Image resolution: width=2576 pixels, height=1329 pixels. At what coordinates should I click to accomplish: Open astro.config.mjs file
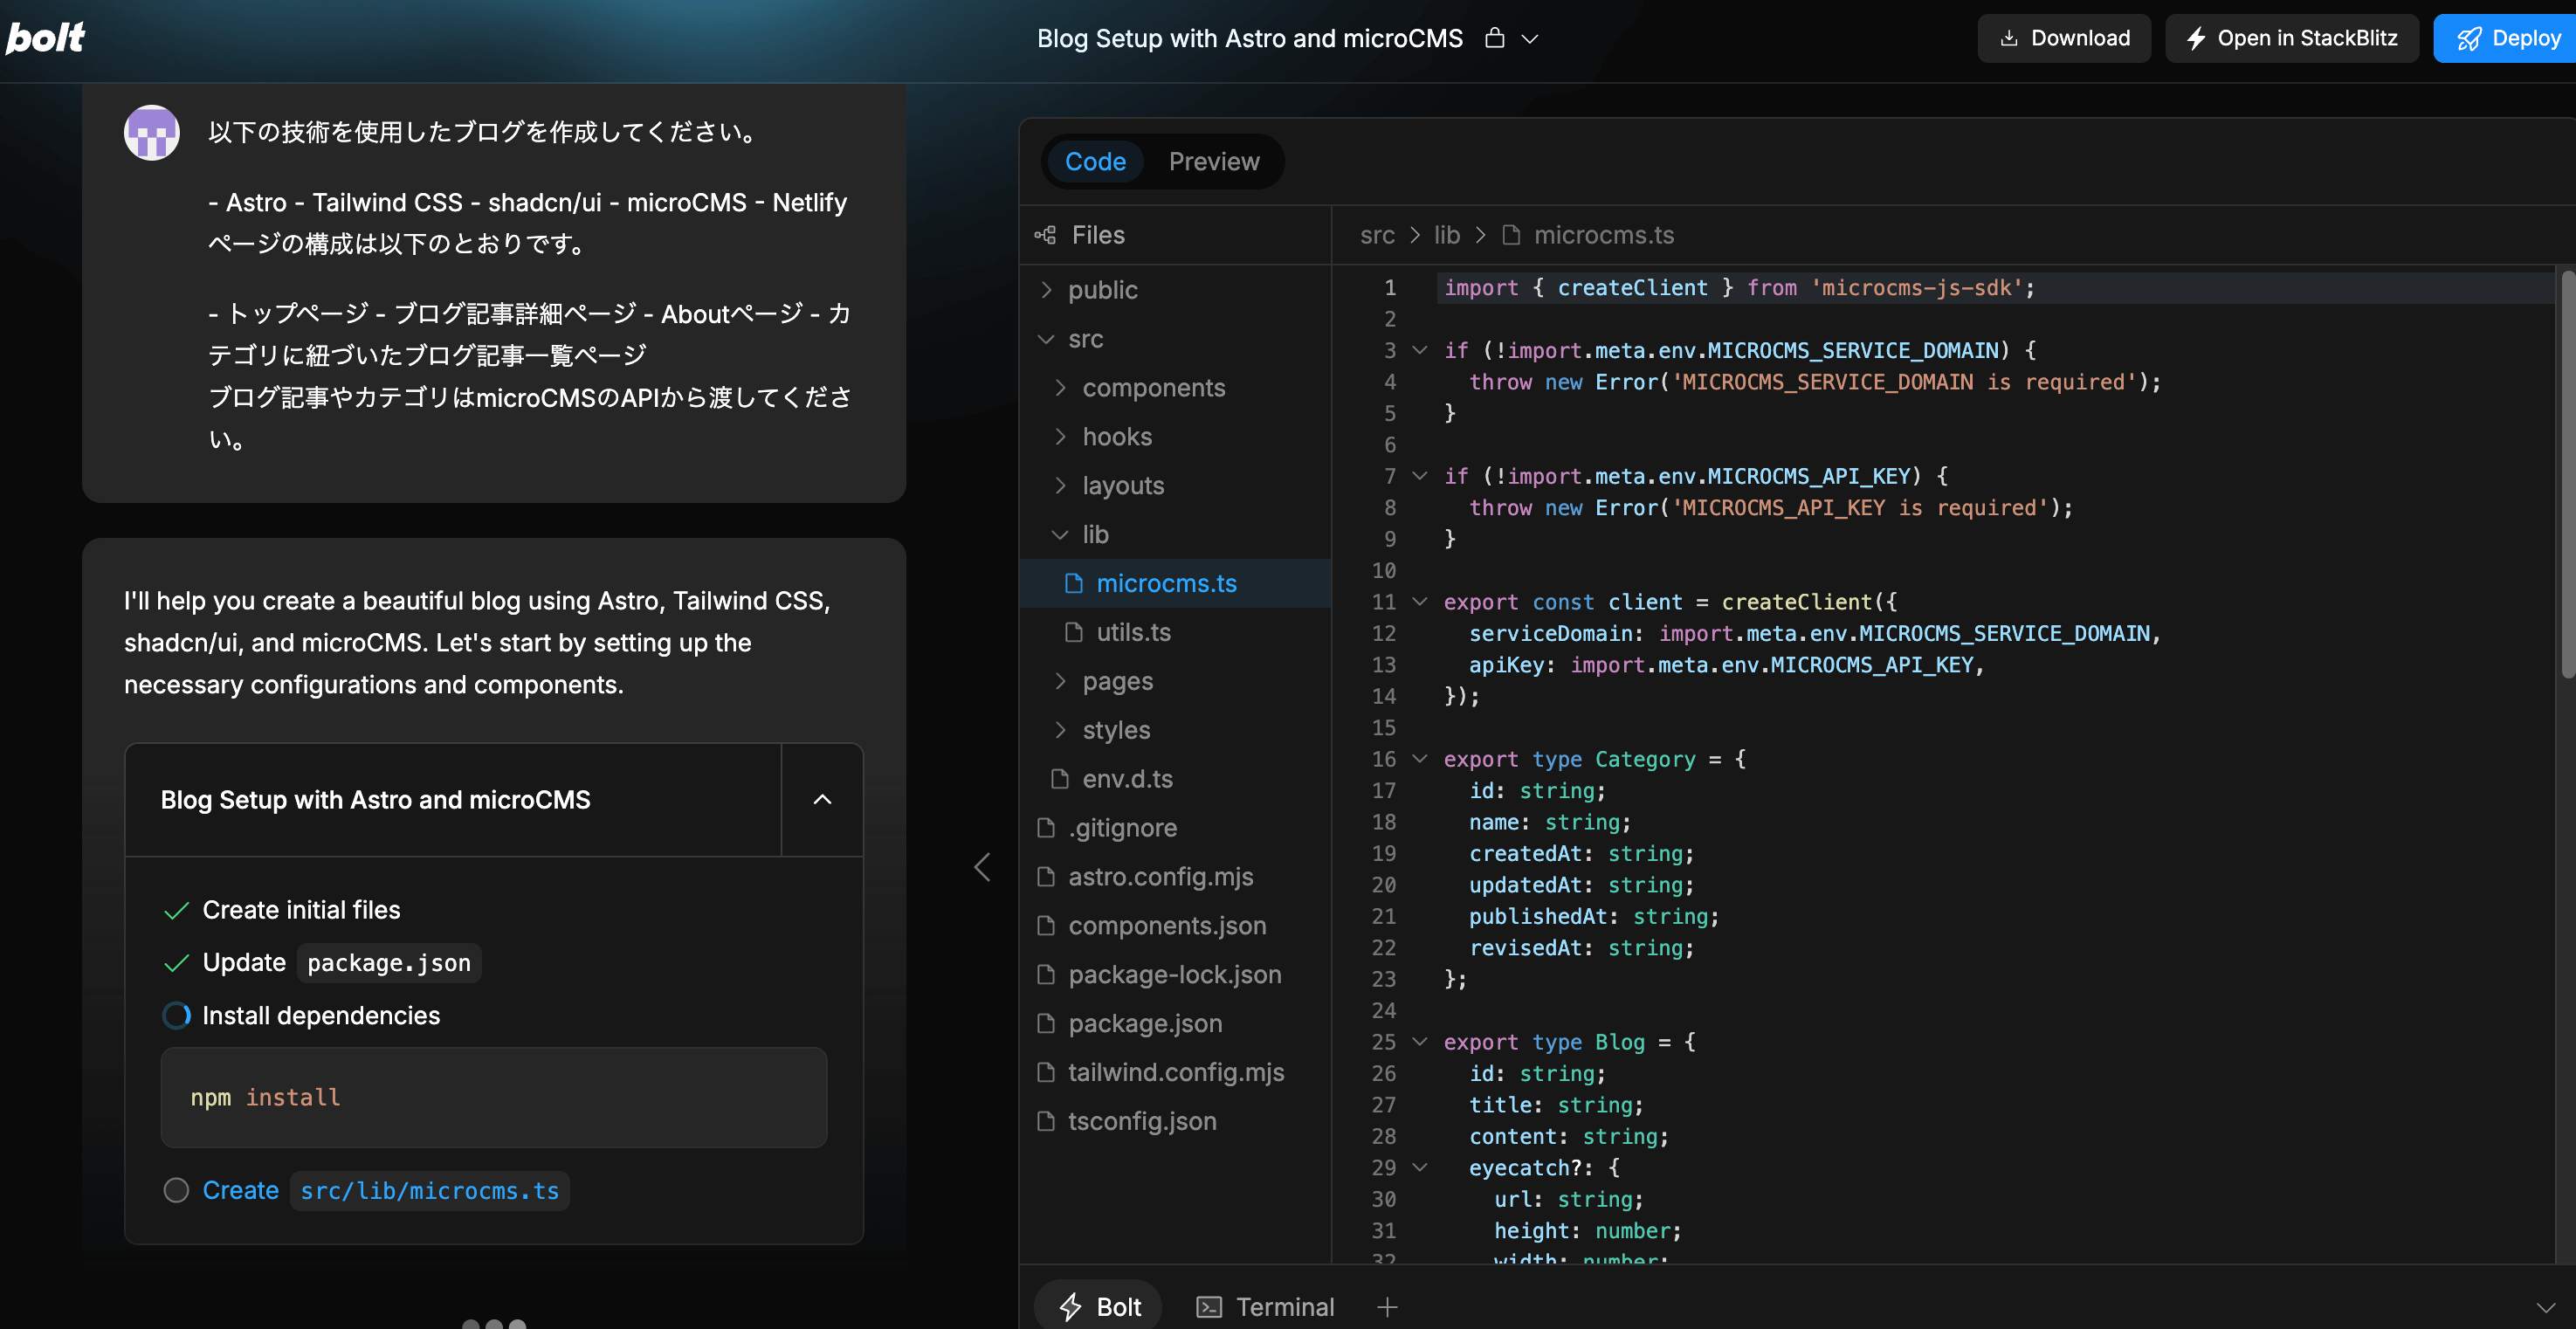click(x=1175, y=877)
